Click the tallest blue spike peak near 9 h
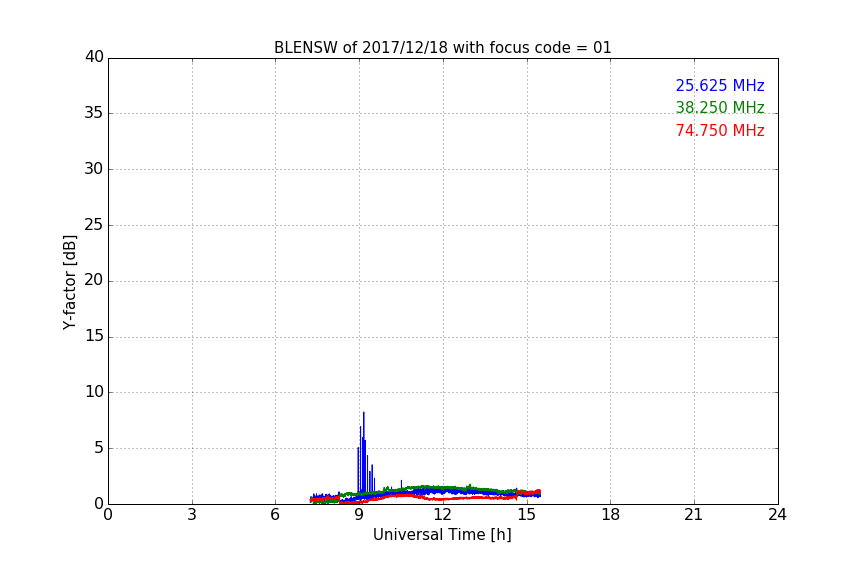Viewport: 864px width, 576px height. (364, 413)
